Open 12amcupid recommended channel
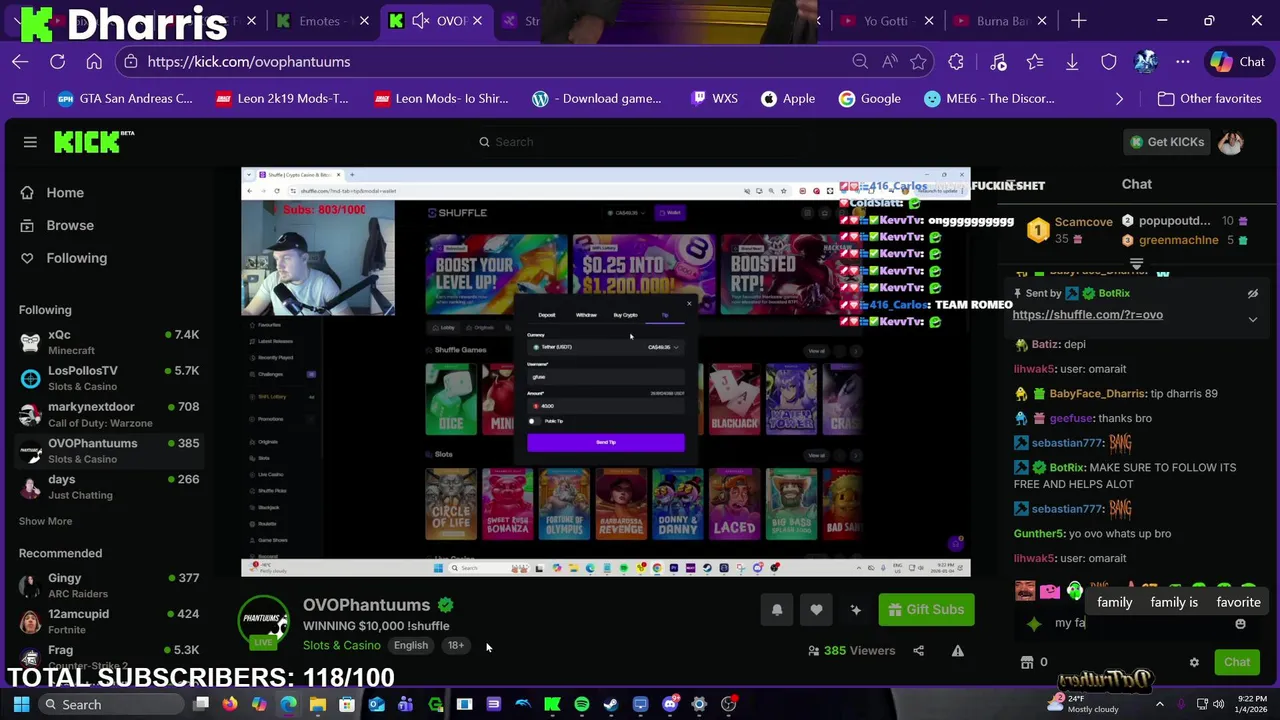1280x720 pixels. 109,622
